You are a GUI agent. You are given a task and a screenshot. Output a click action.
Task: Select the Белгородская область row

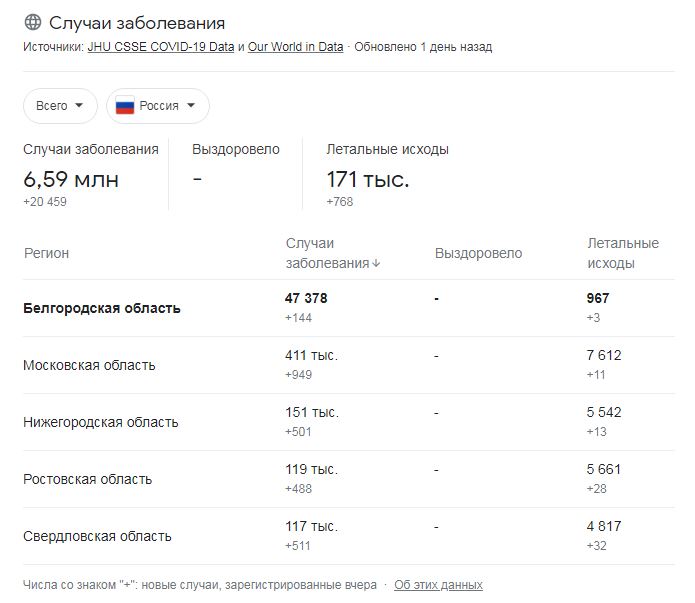click(x=349, y=308)
